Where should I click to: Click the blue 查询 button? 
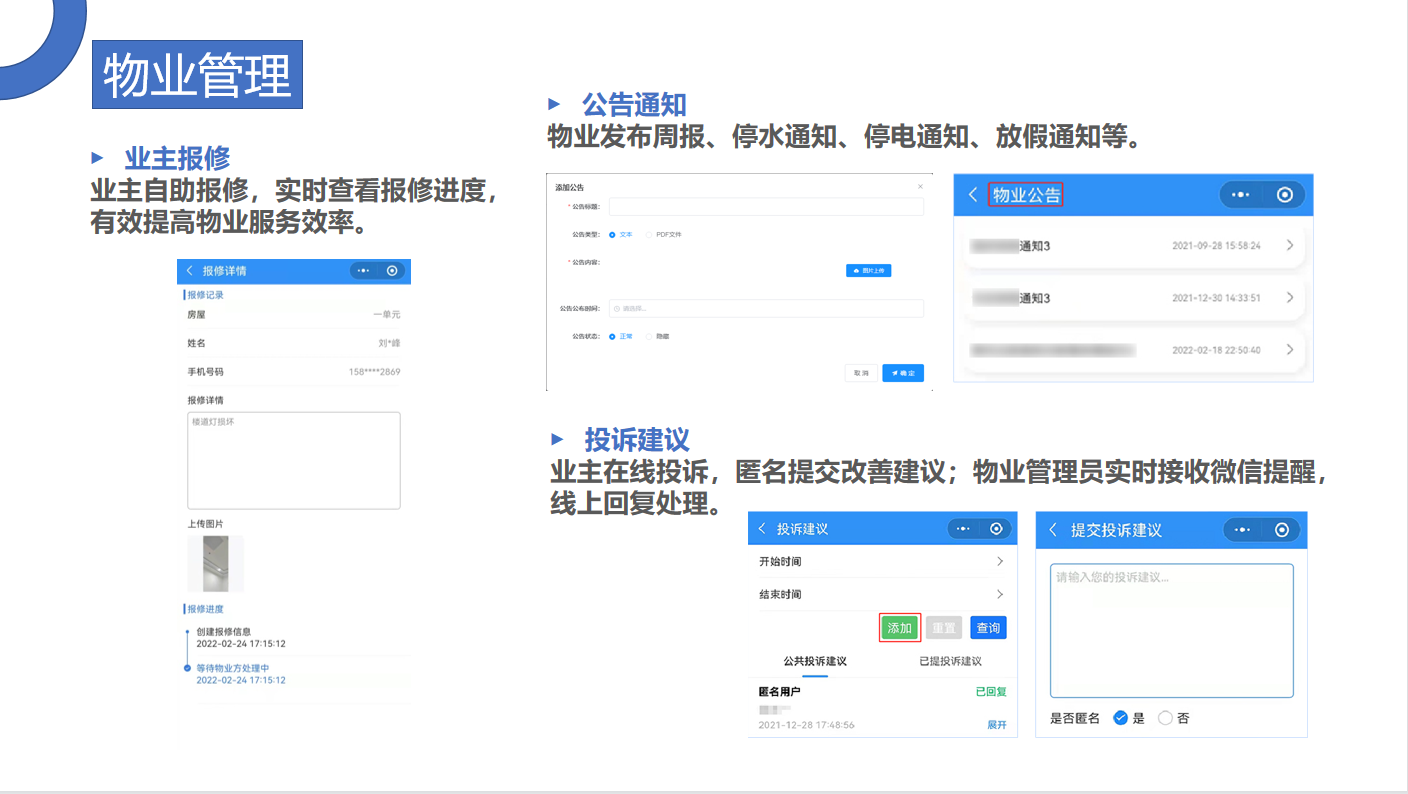click(988, 628)
